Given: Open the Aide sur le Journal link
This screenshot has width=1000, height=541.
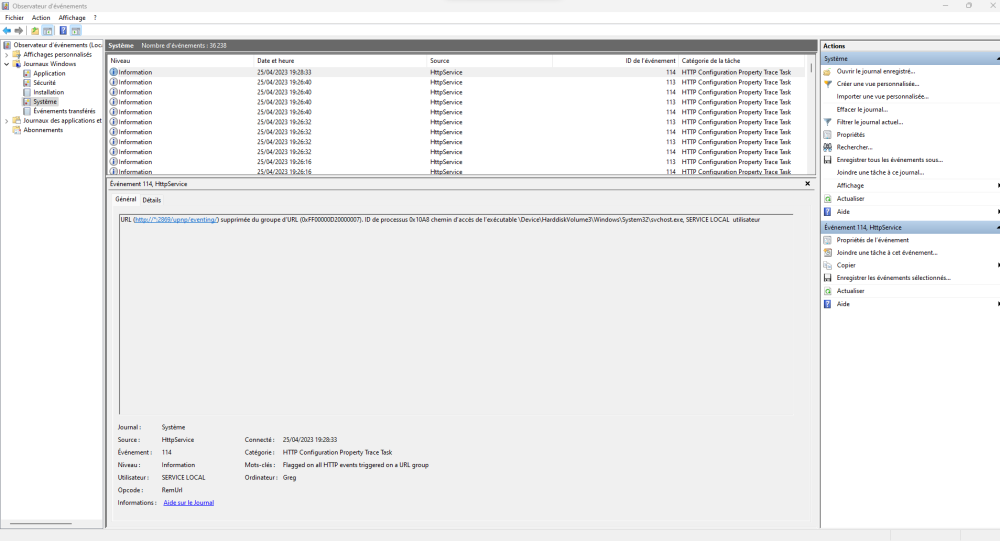Looking at the screenshot, I should (x=188, y=503).
